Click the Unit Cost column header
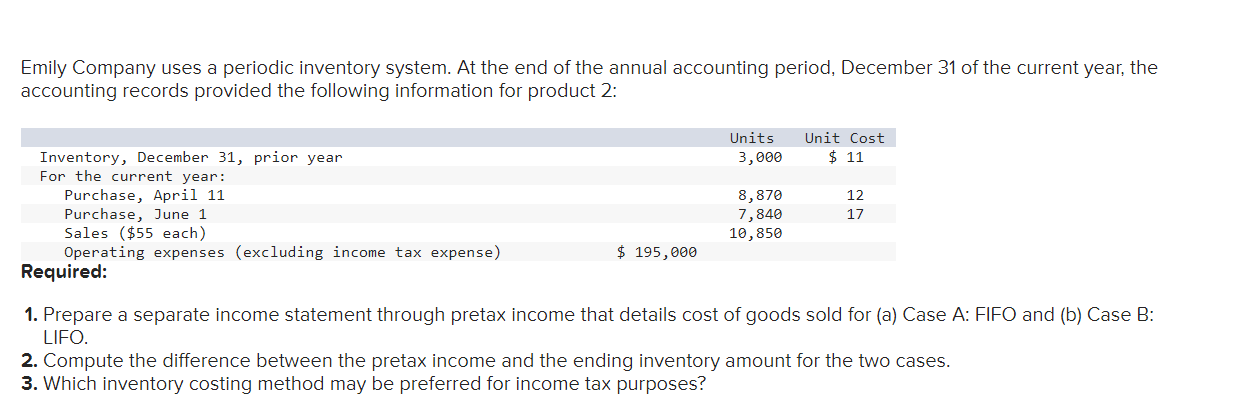The height and width of the screenshot is (418, 1252). (845, 138)
